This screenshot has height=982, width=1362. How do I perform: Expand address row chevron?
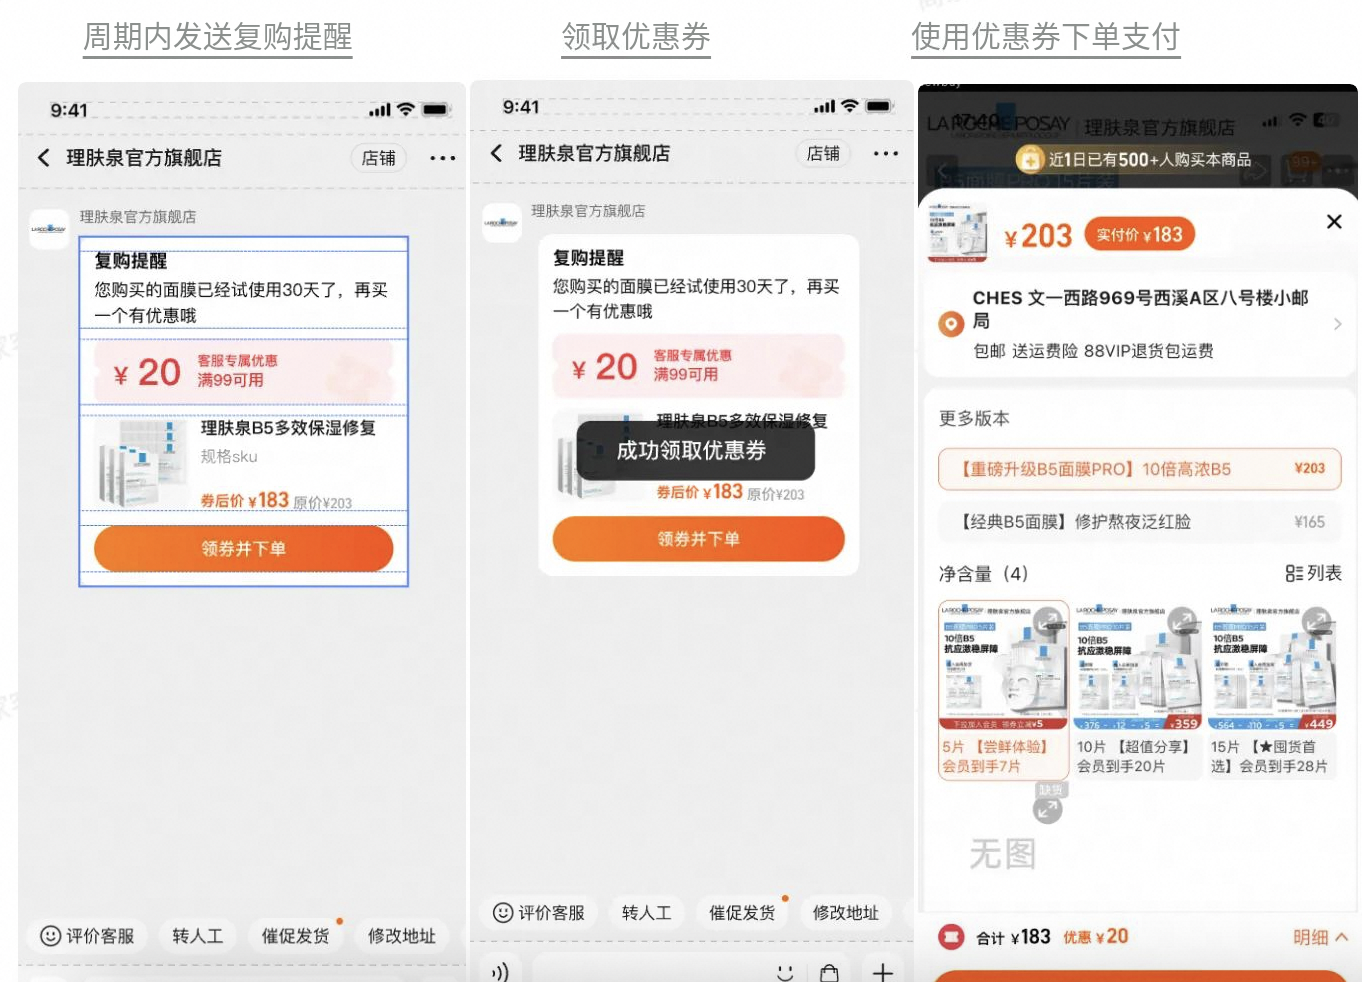click(1337, 324)
